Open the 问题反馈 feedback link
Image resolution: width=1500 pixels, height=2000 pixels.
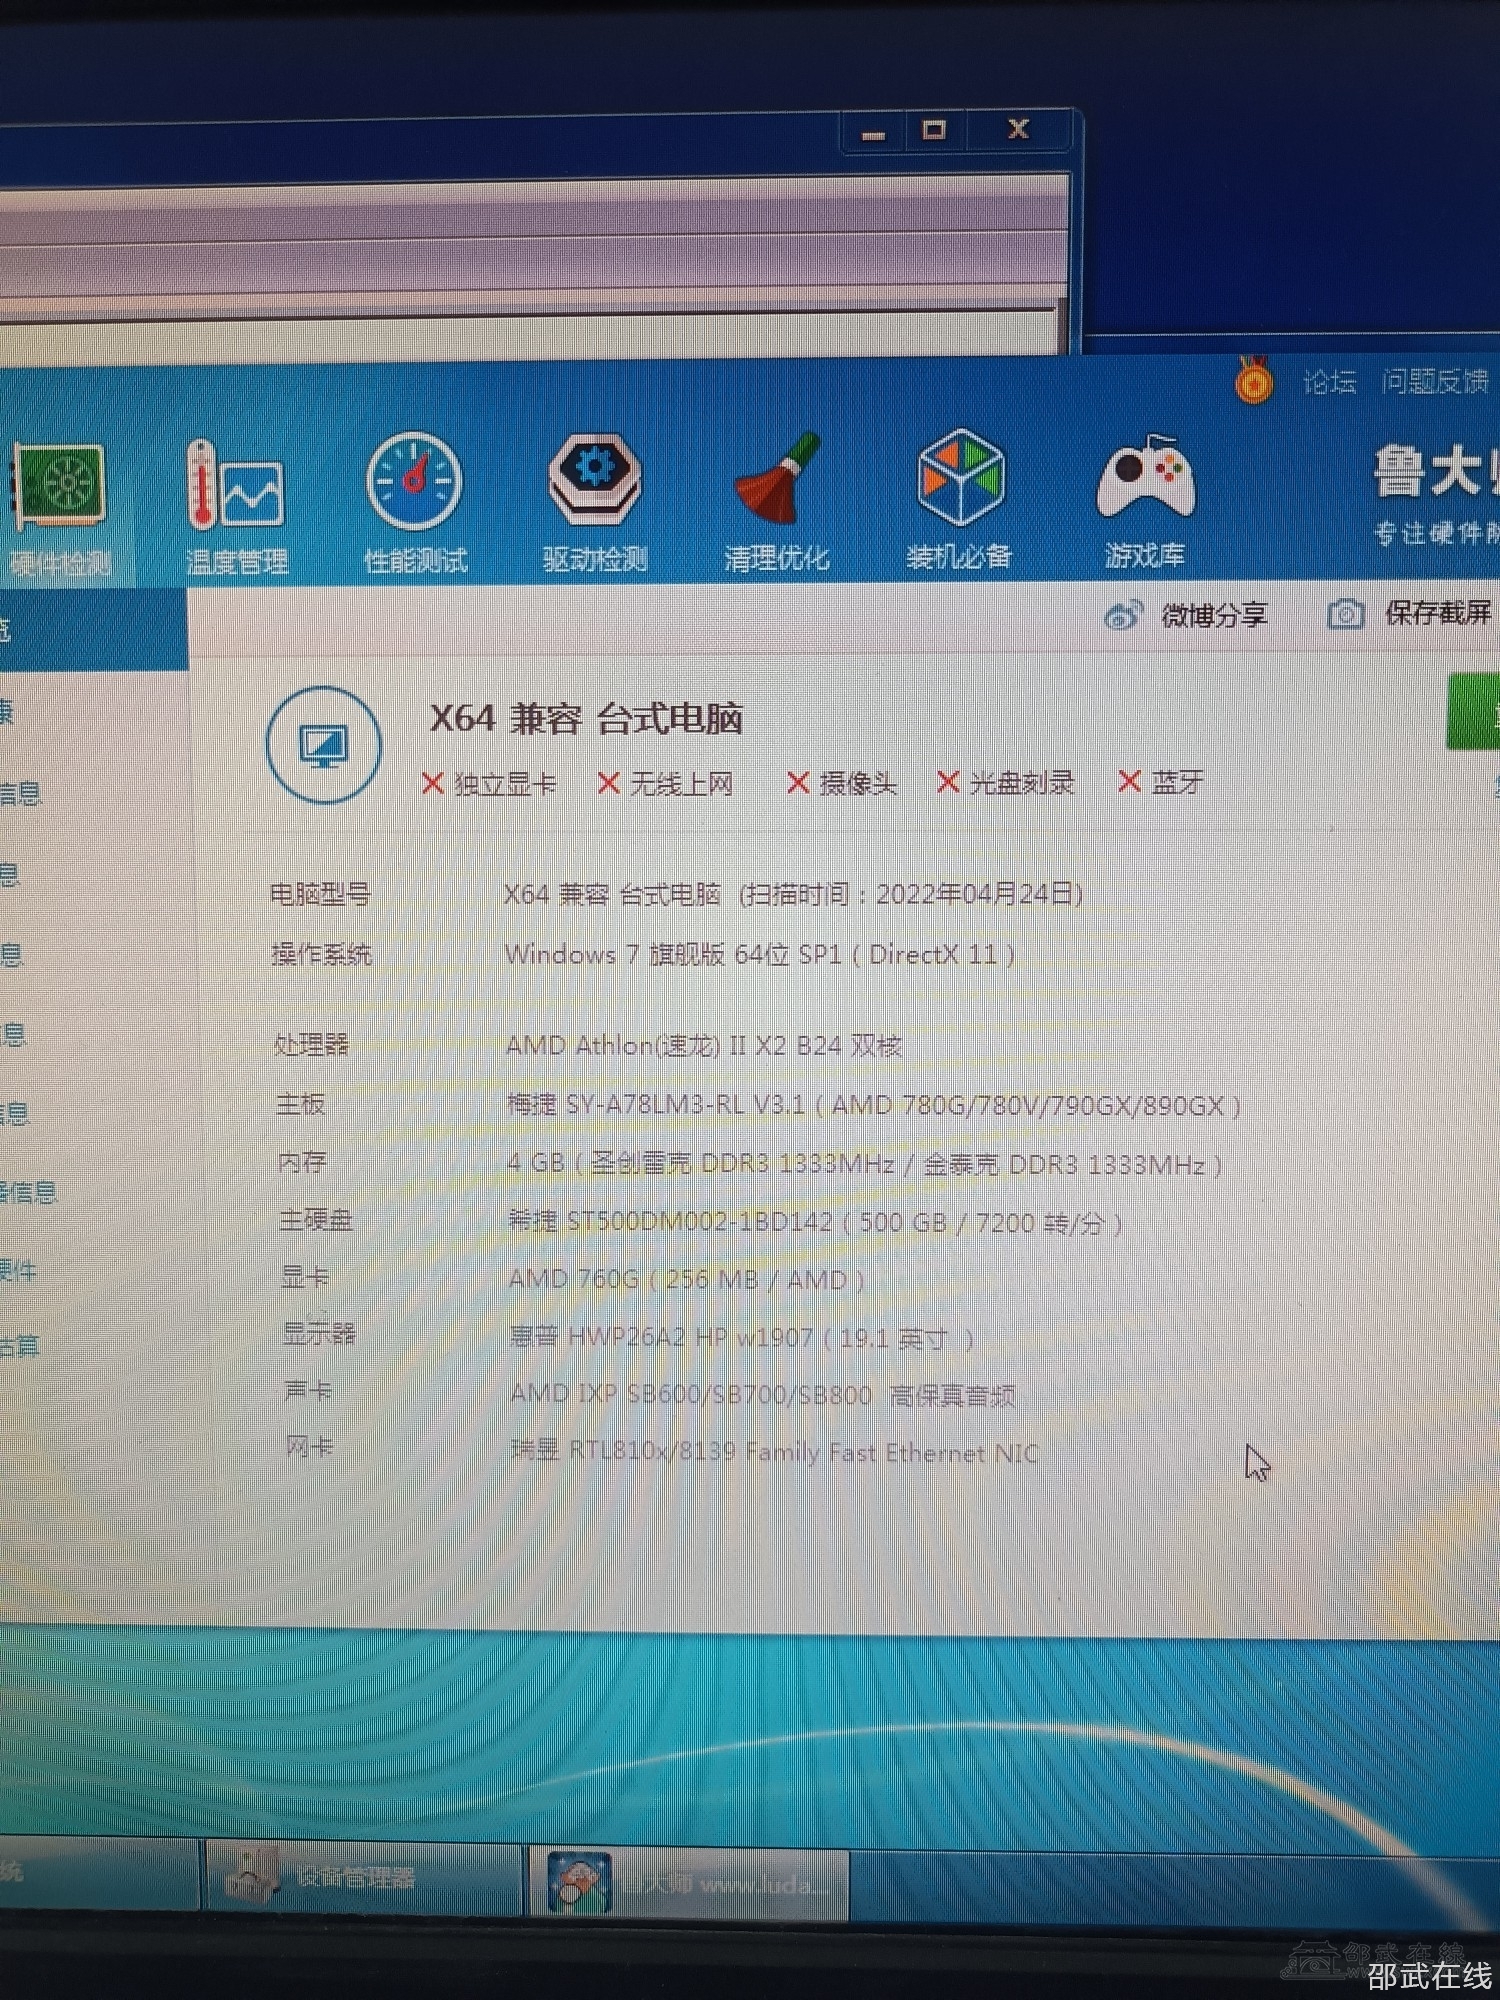coord(1434,381)
